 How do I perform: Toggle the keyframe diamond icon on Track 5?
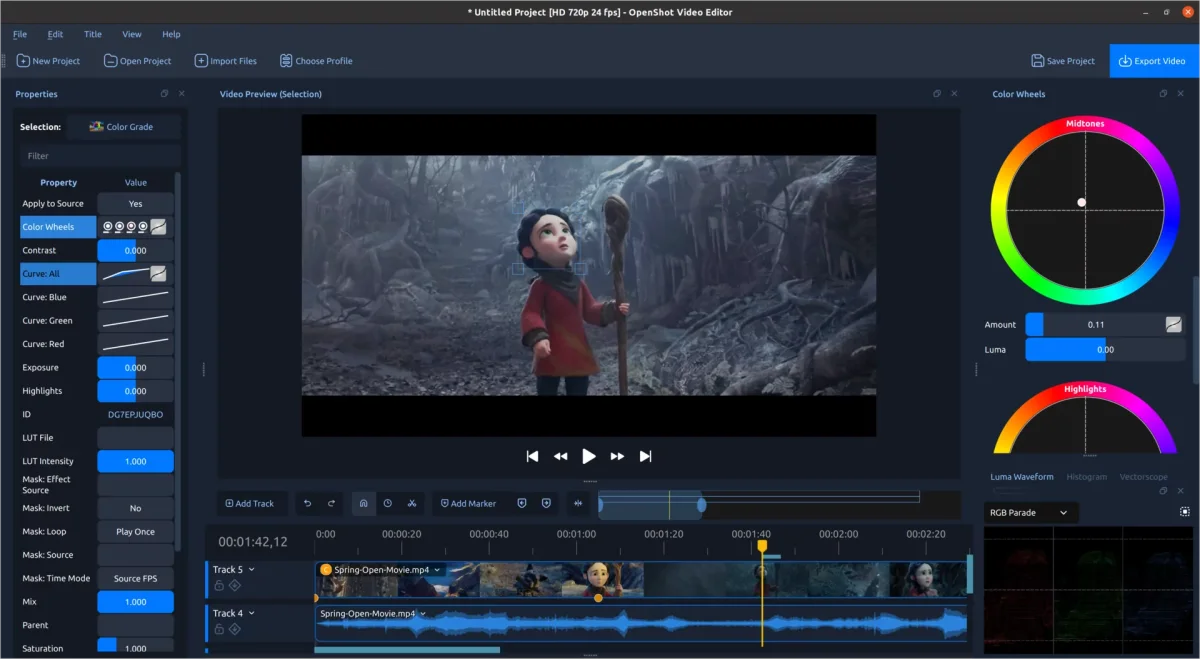click(x=235, y=586)
